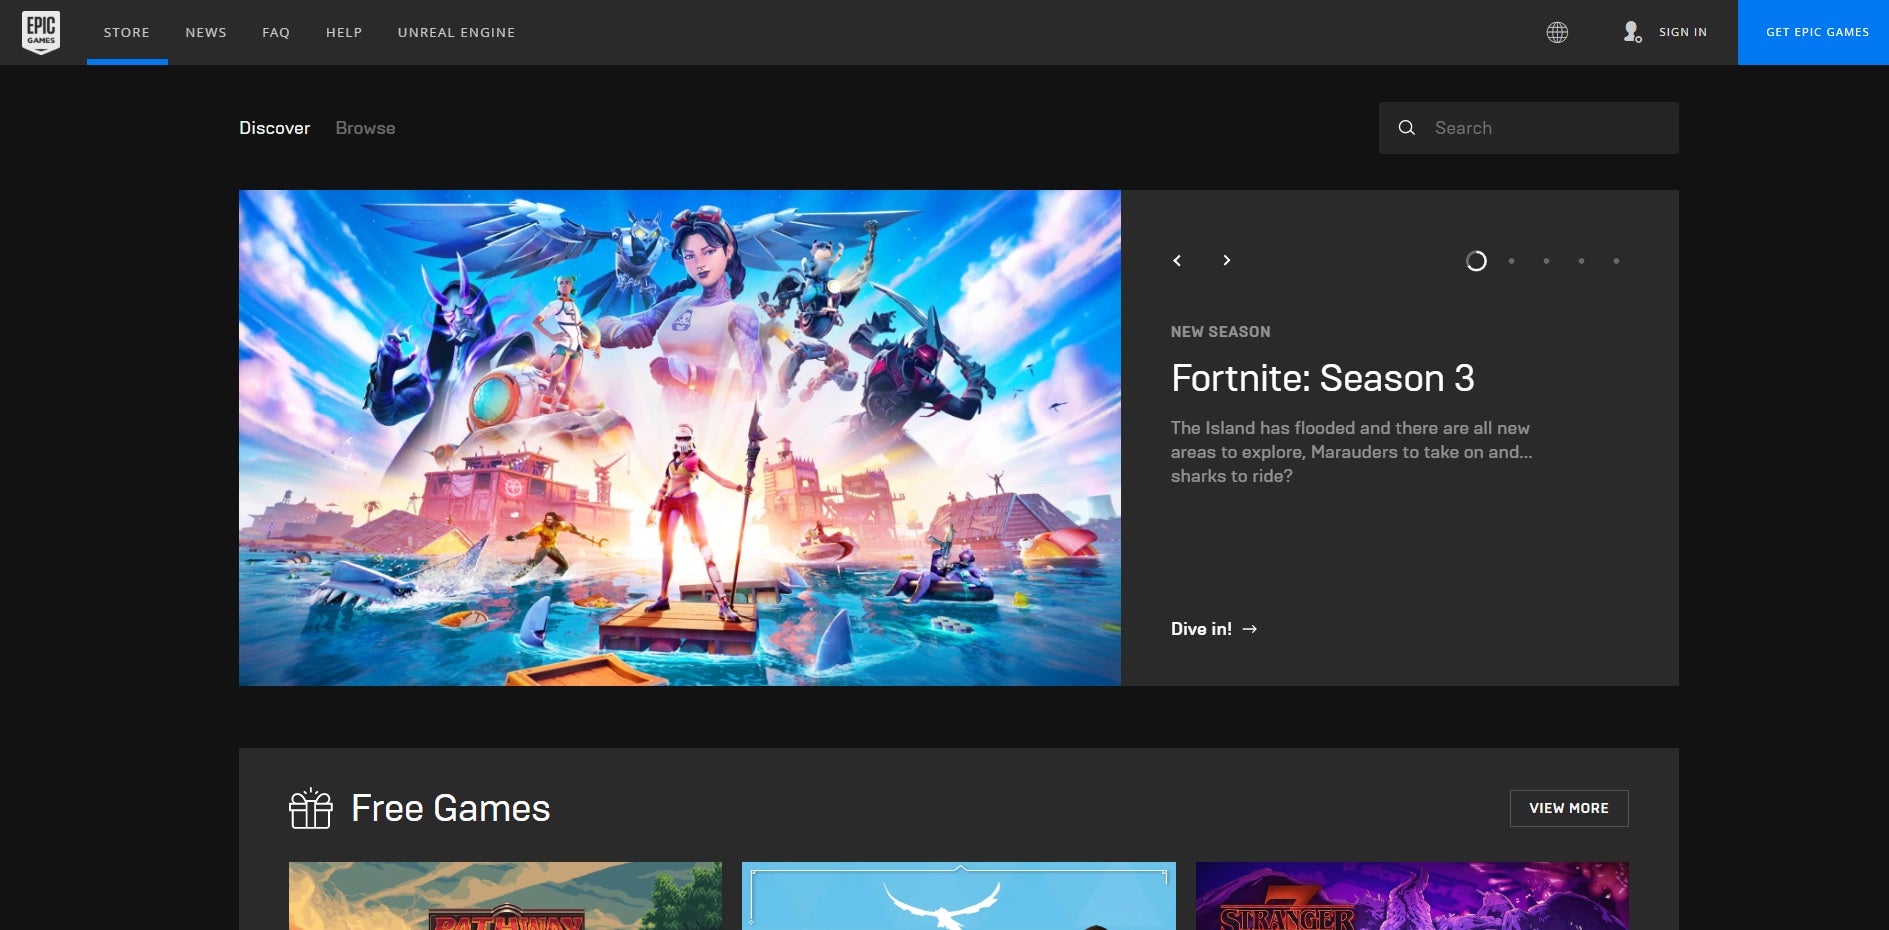Focus the Search input field
Viewport: 1889px width, 930px height.
1528,128
